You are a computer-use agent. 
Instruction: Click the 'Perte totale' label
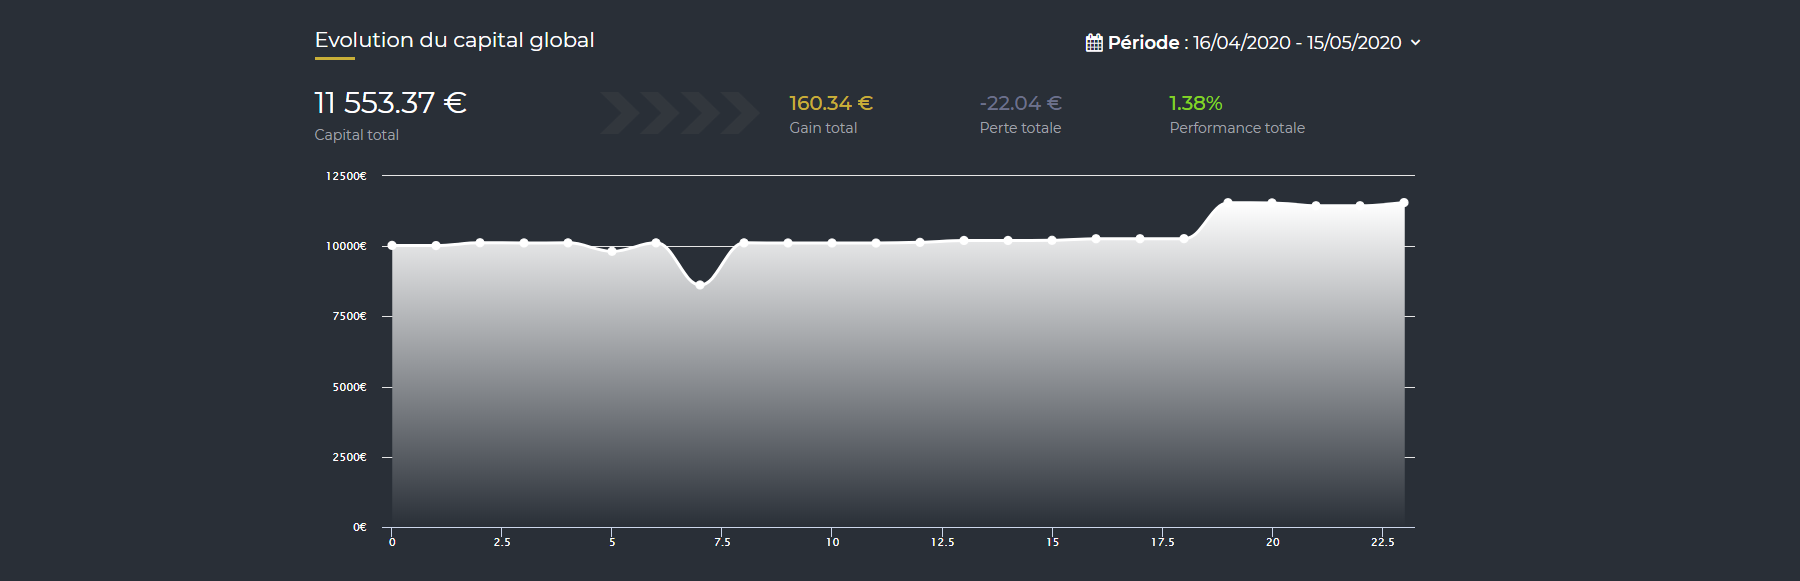tap(1020, 128)
